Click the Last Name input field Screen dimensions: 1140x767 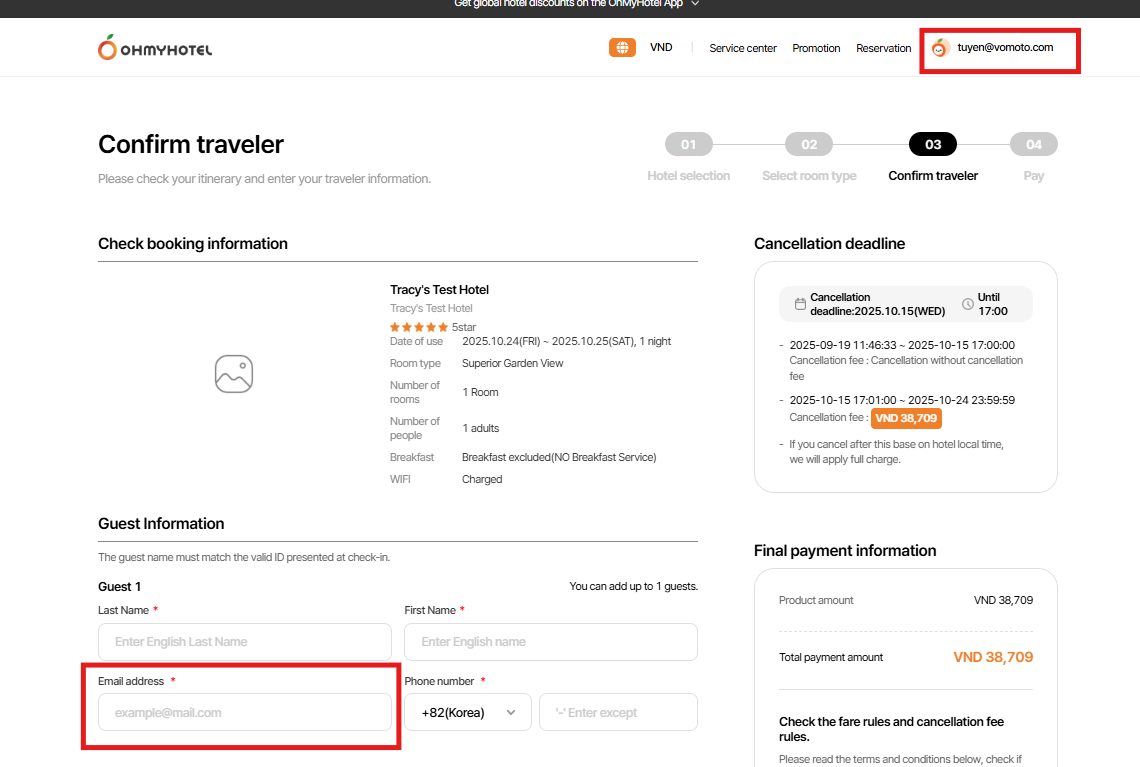point(245,642)
